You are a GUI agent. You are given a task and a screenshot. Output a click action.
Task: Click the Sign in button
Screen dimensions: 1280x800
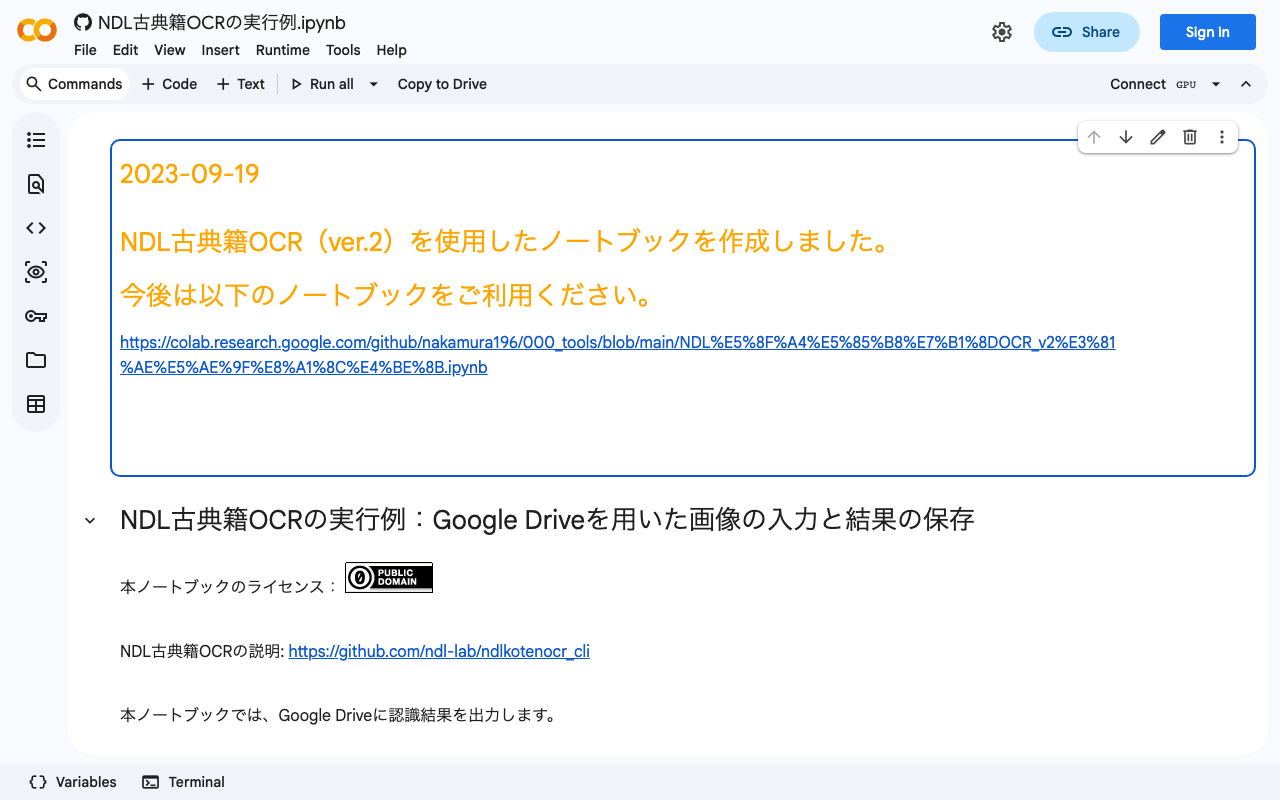point(1207,31)
